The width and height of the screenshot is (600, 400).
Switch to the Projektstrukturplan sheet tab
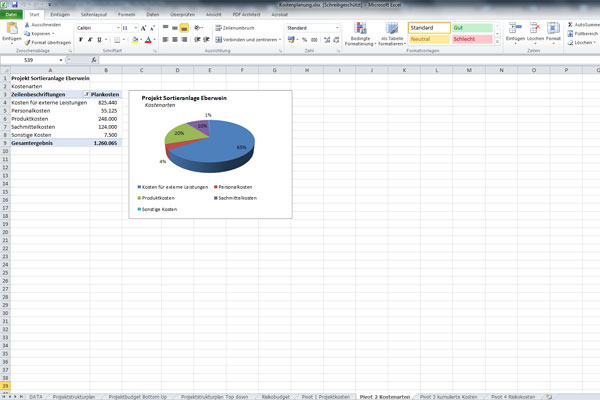[x=76, y=396]
